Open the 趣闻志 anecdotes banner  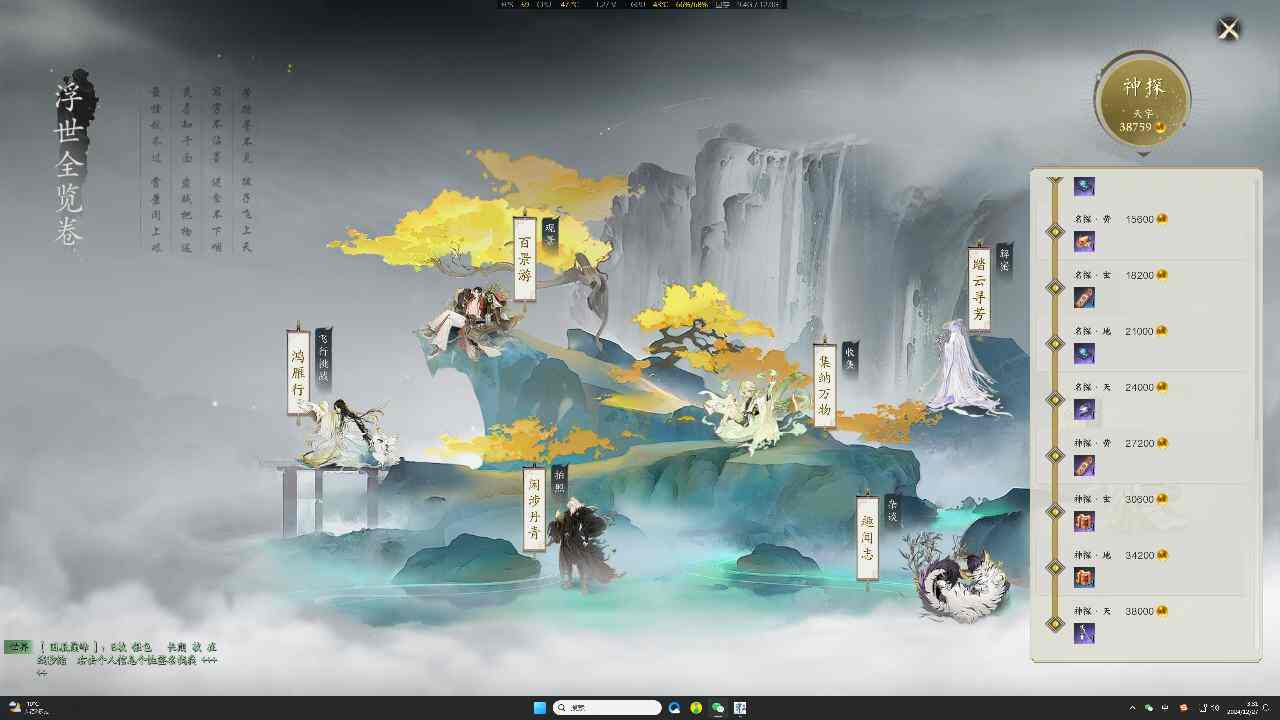(x=867, y=537)
